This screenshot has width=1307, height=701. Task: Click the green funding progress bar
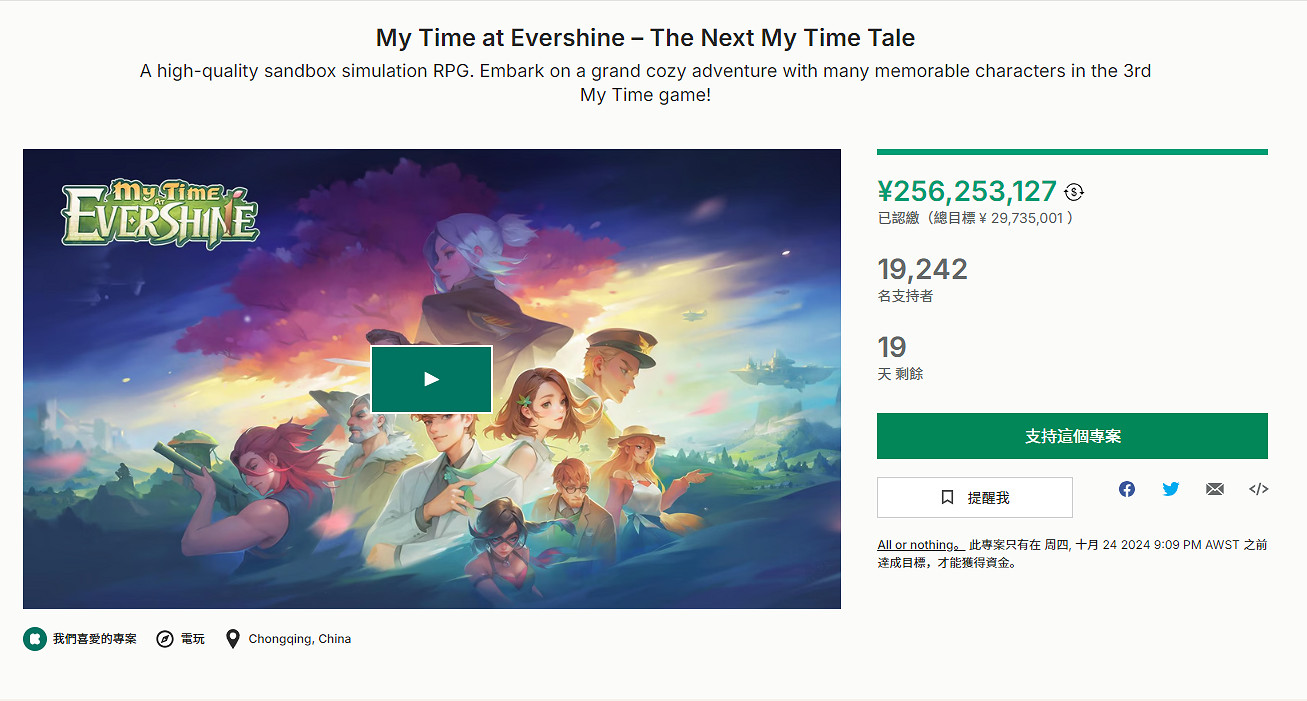[1072, 152]
